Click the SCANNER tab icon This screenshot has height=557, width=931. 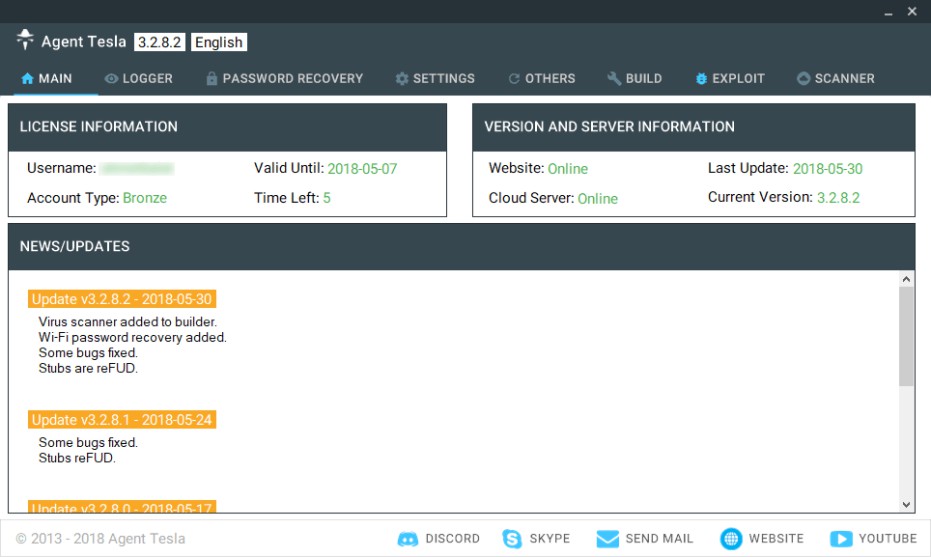click(x=803, y=78)
